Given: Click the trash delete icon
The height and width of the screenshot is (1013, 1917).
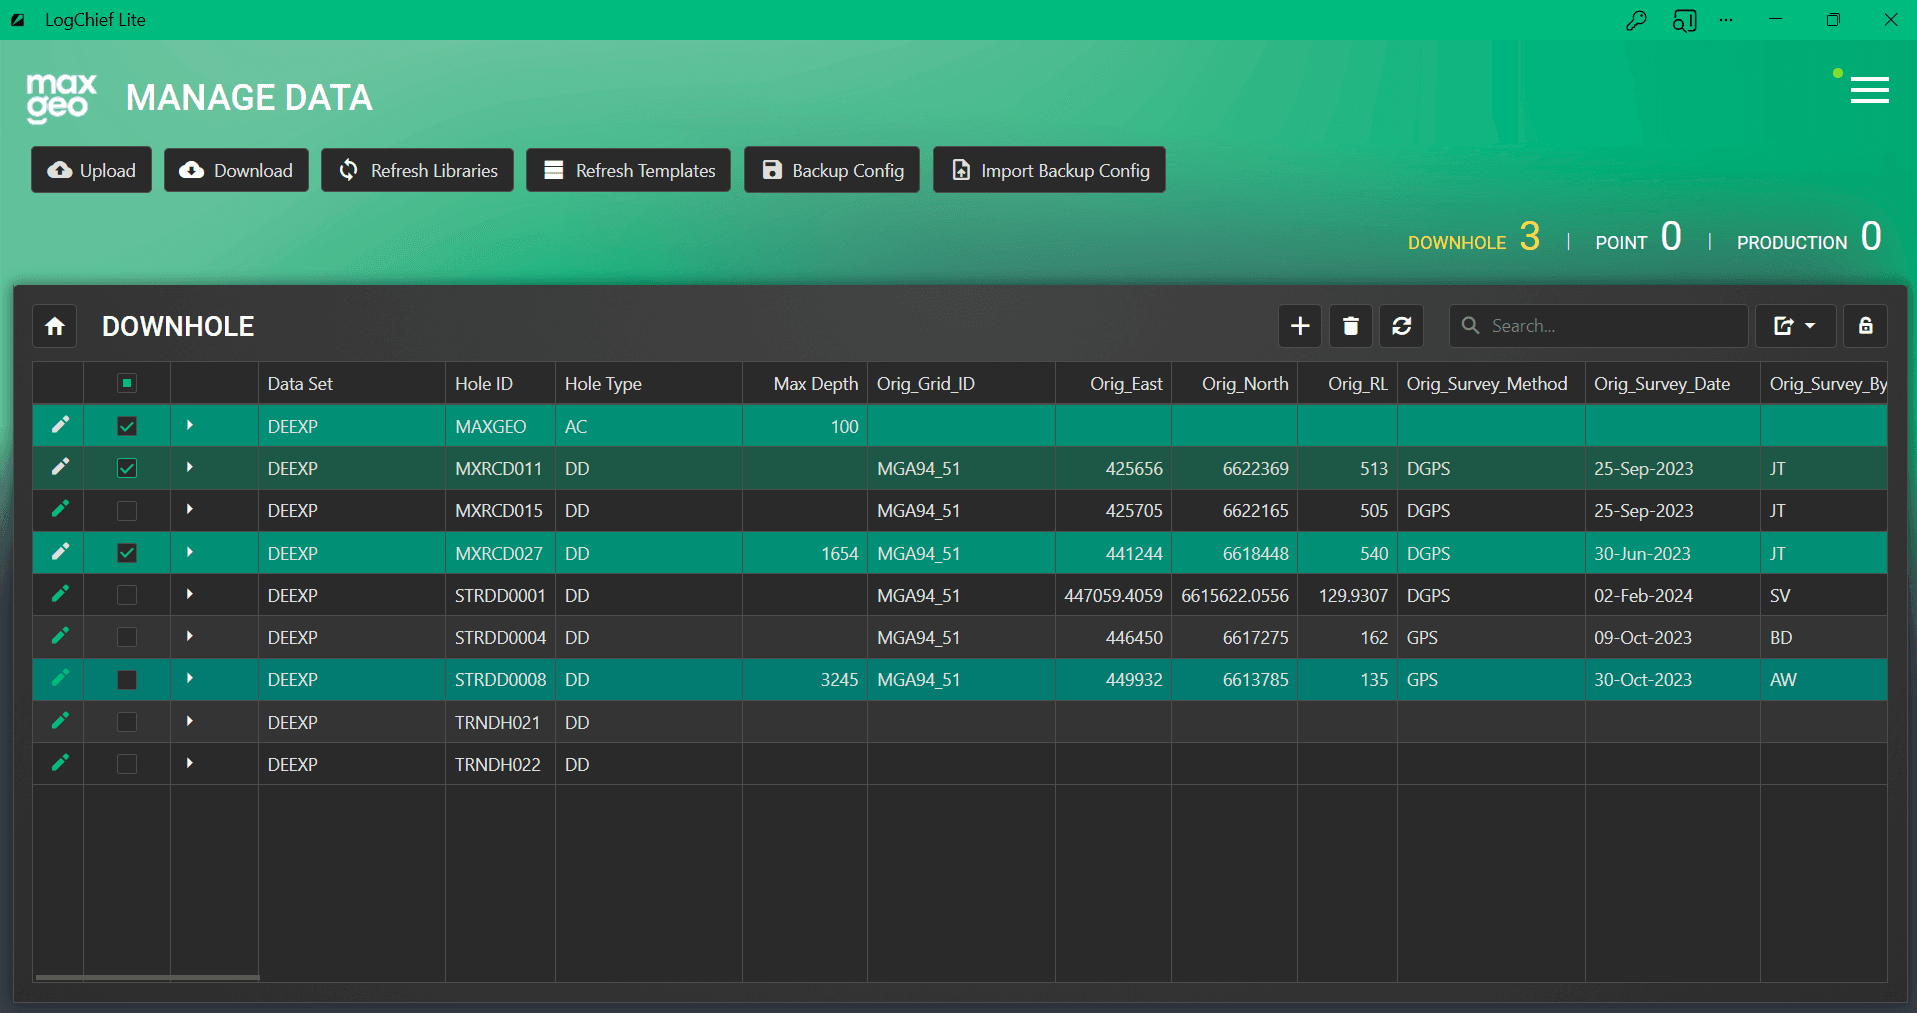Looking at the screenshot, I should coord(1351,326).
